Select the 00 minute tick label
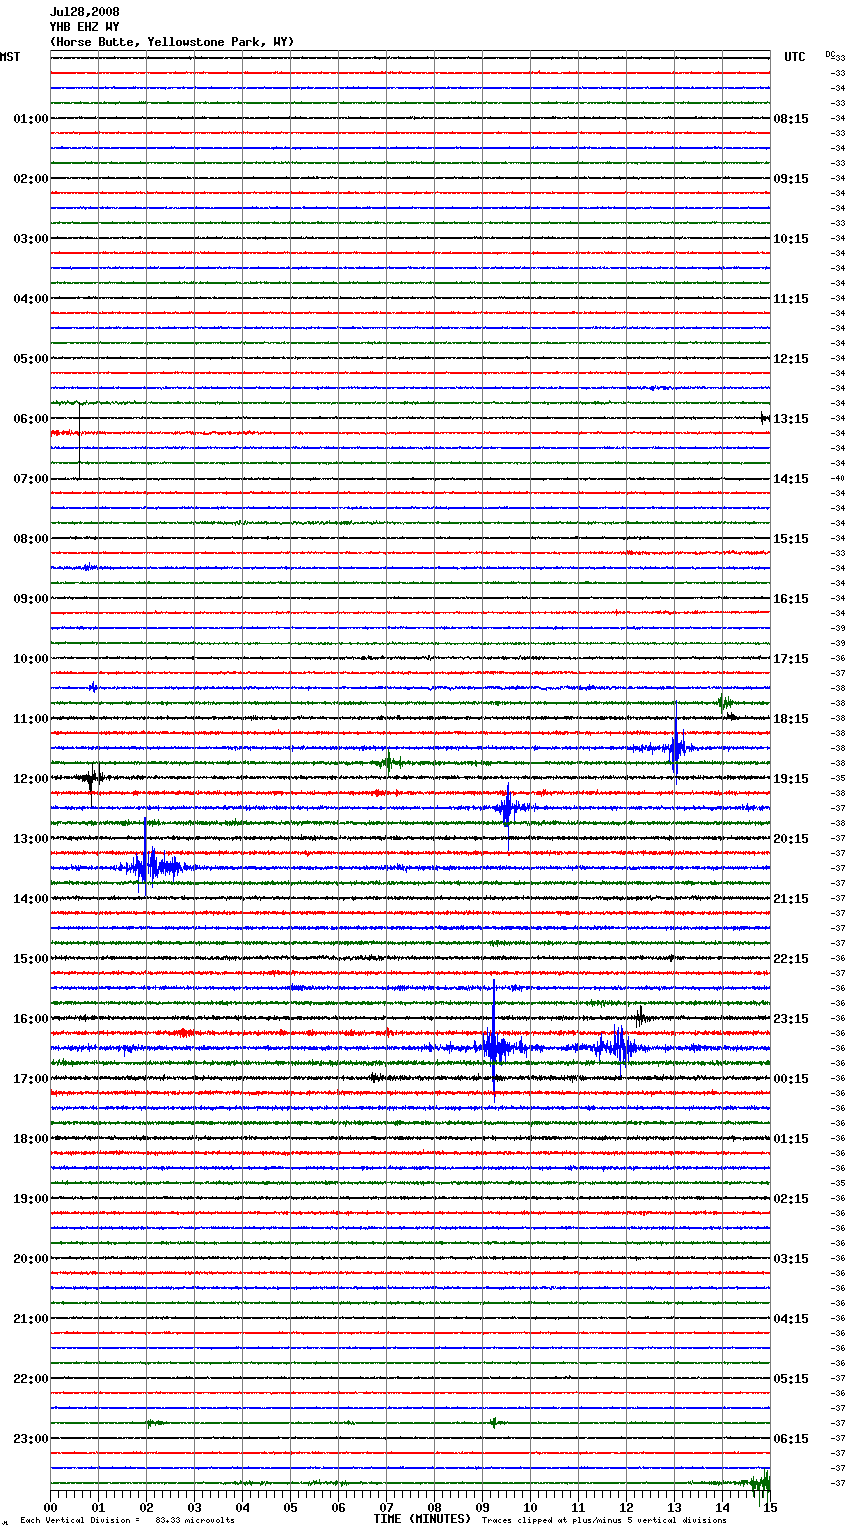 tap(50, 1508)
